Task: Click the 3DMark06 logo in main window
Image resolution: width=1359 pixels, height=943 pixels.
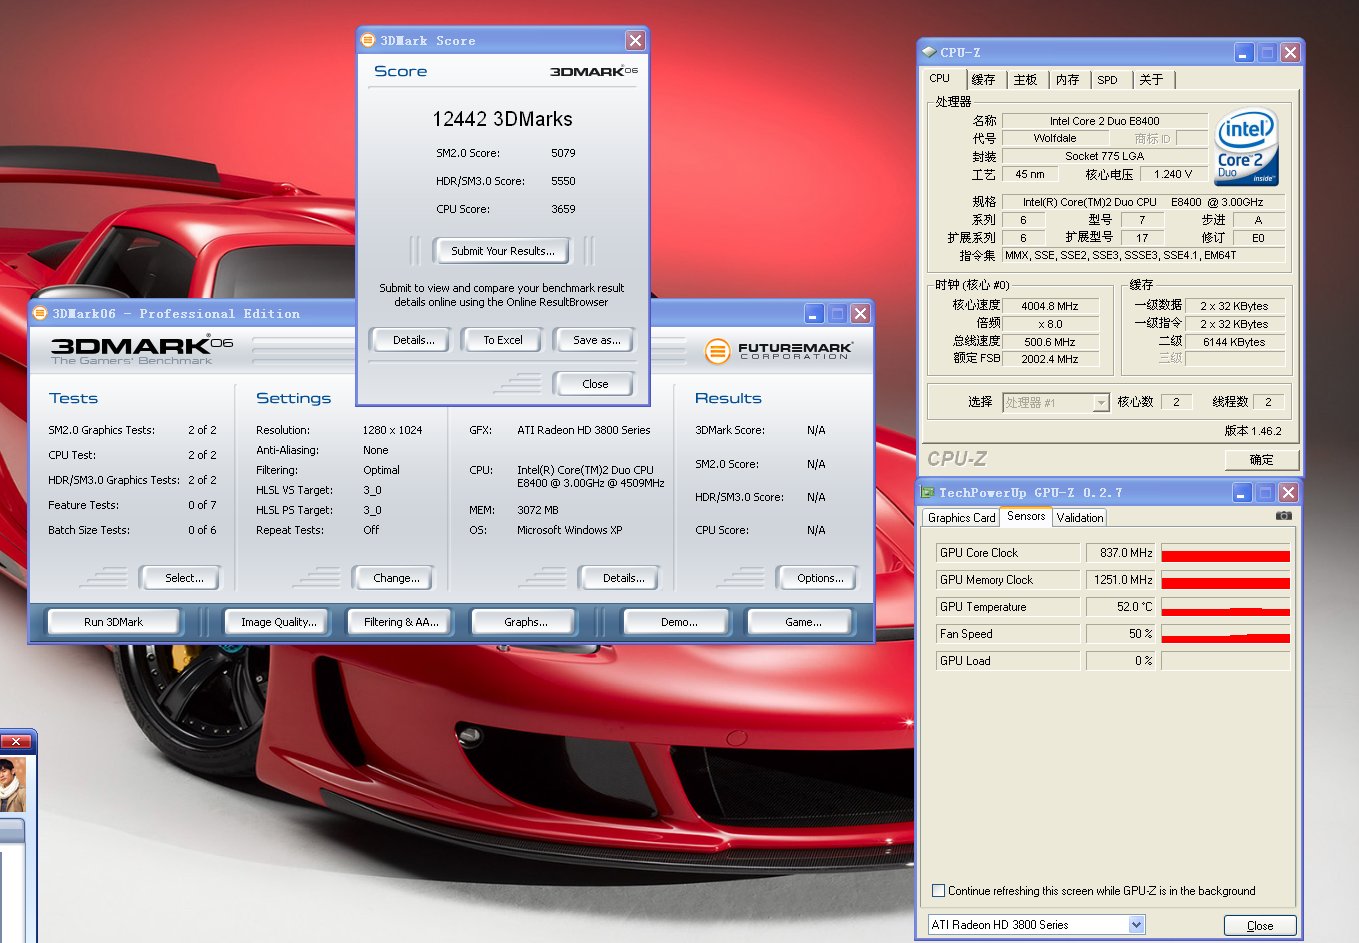Action: (141, 350)
